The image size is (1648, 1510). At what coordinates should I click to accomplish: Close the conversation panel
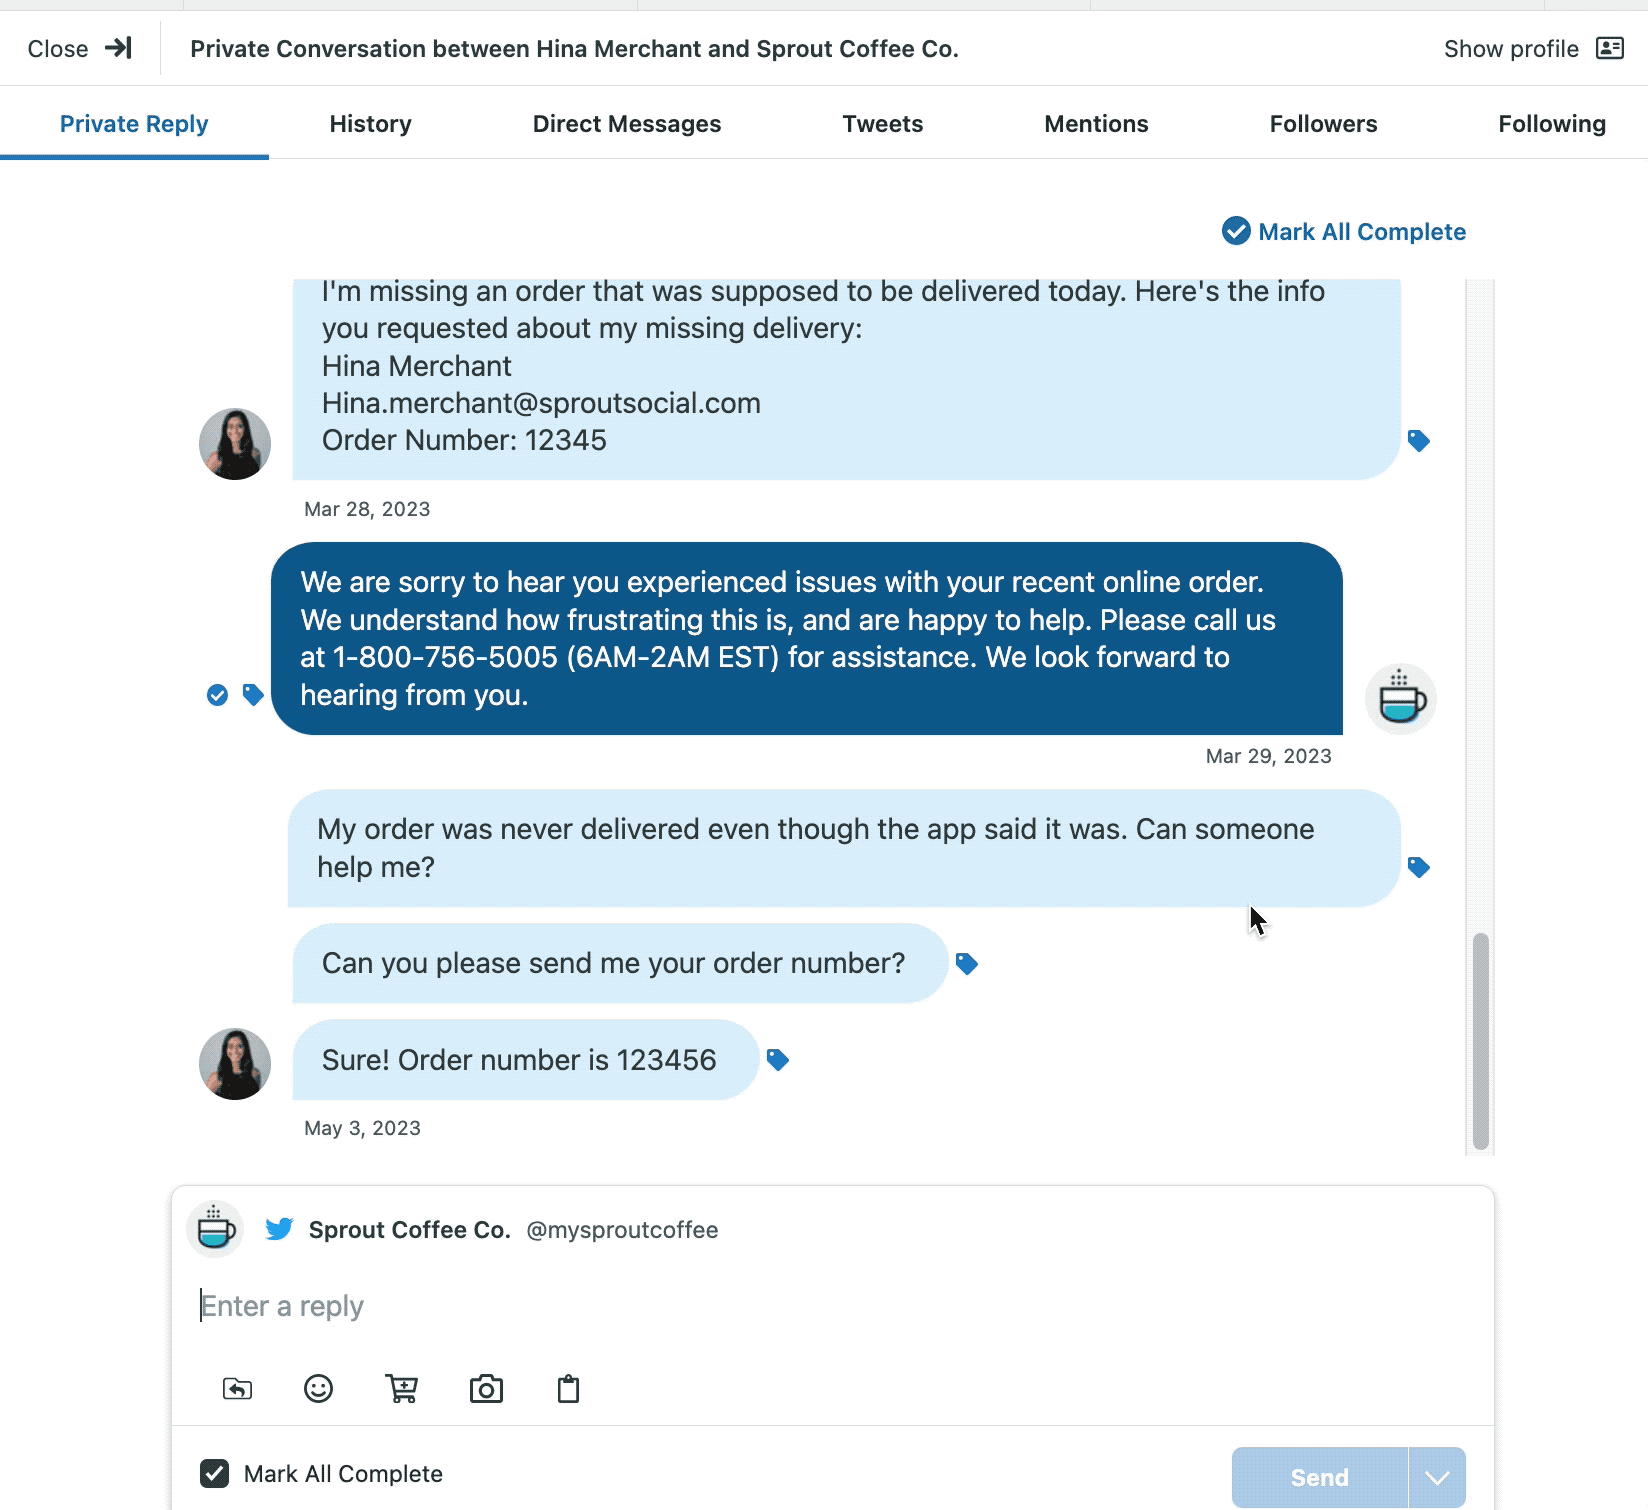[x=80, y=48]
